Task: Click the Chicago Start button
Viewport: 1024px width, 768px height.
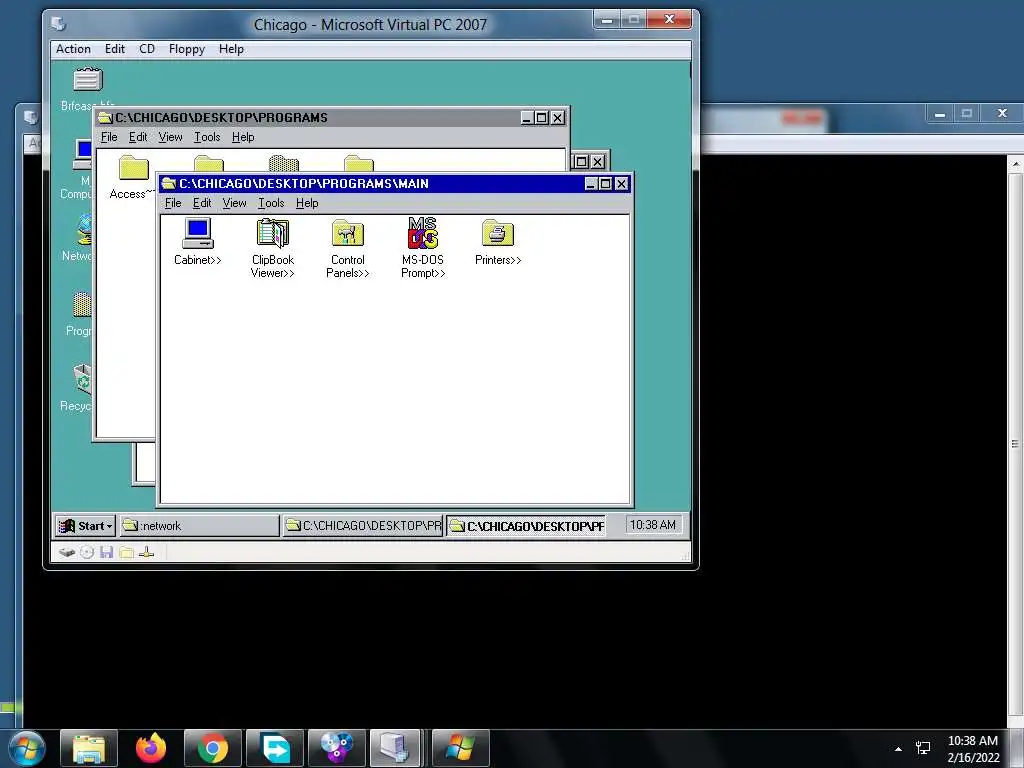Action: [86, 526]
